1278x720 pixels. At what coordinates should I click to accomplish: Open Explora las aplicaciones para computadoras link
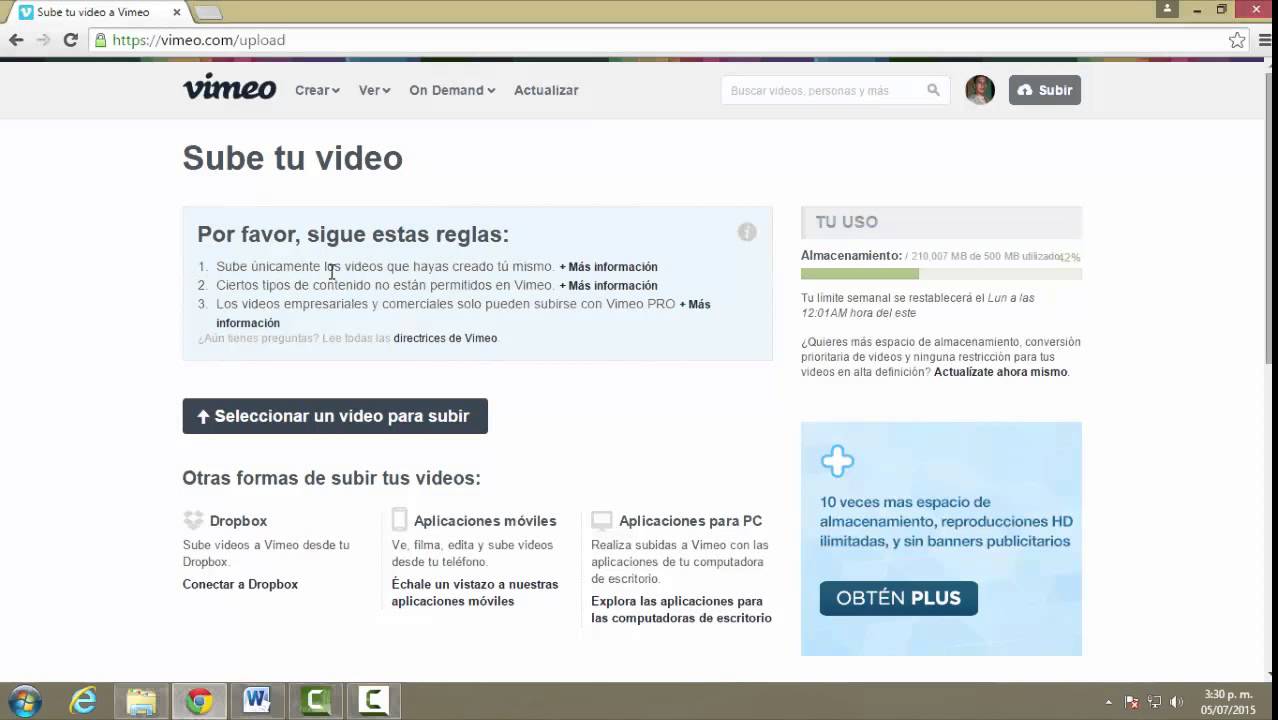coord(681,609)
